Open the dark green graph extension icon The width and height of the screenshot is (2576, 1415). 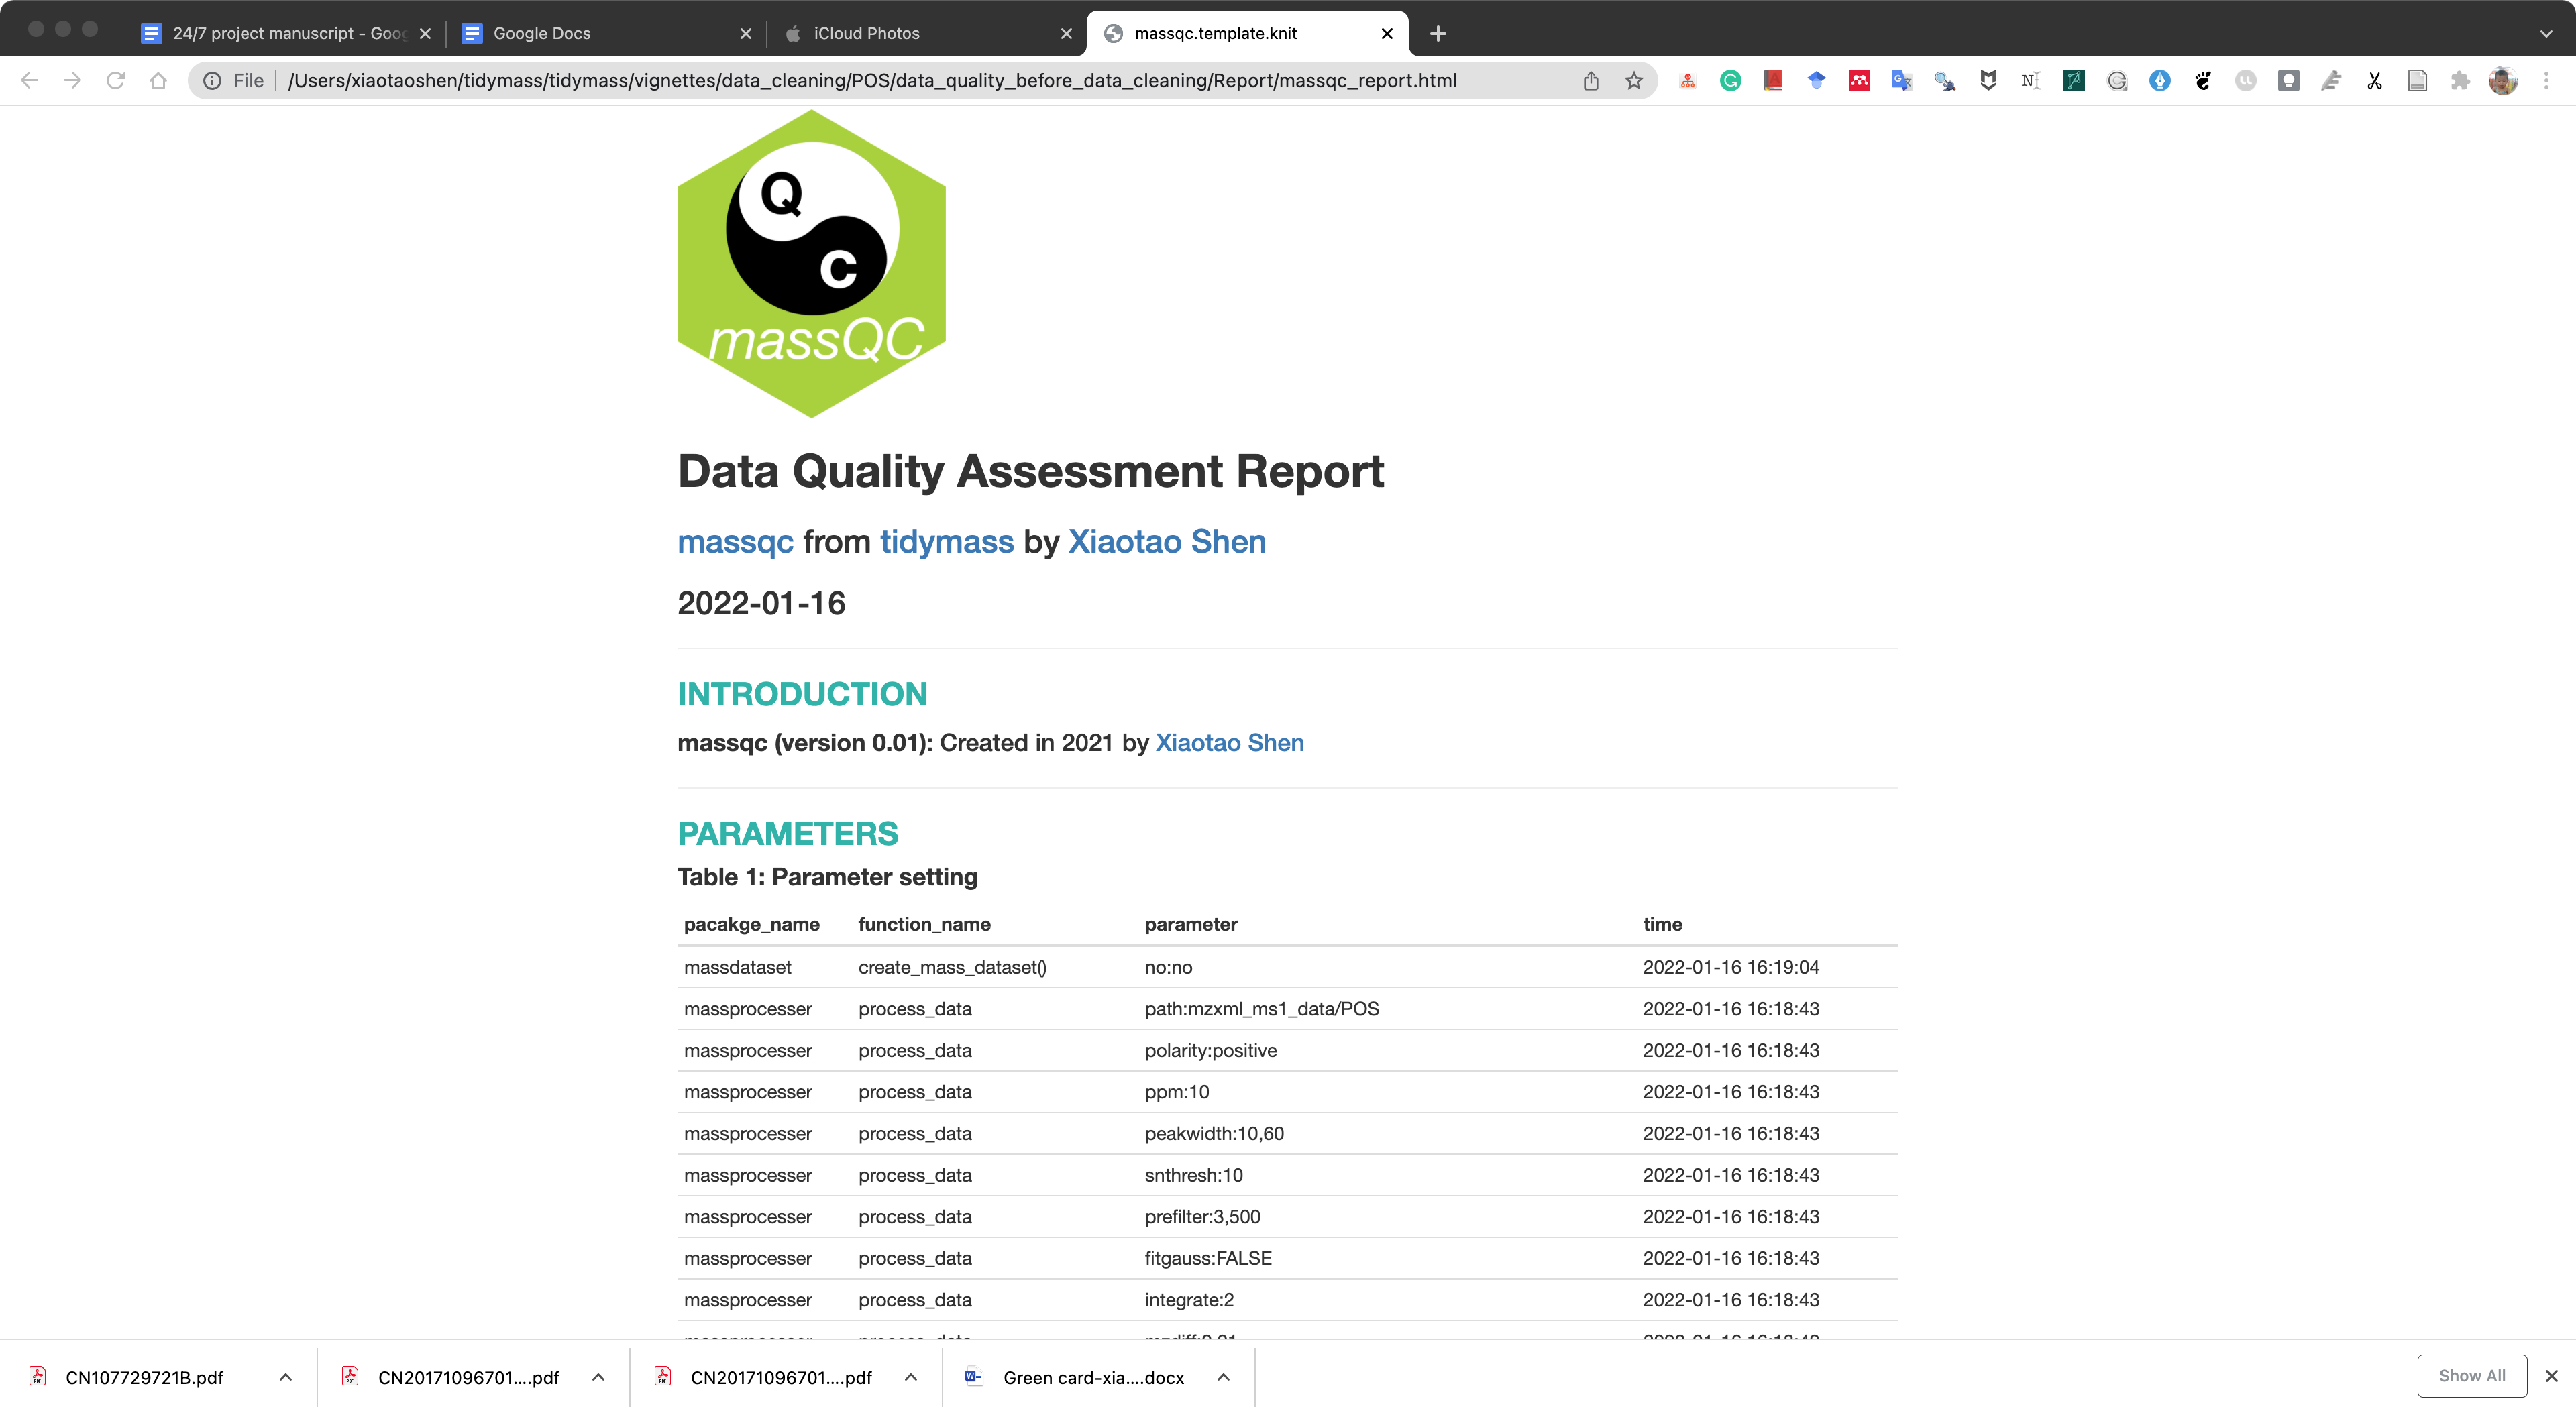tap(2074, 81)
